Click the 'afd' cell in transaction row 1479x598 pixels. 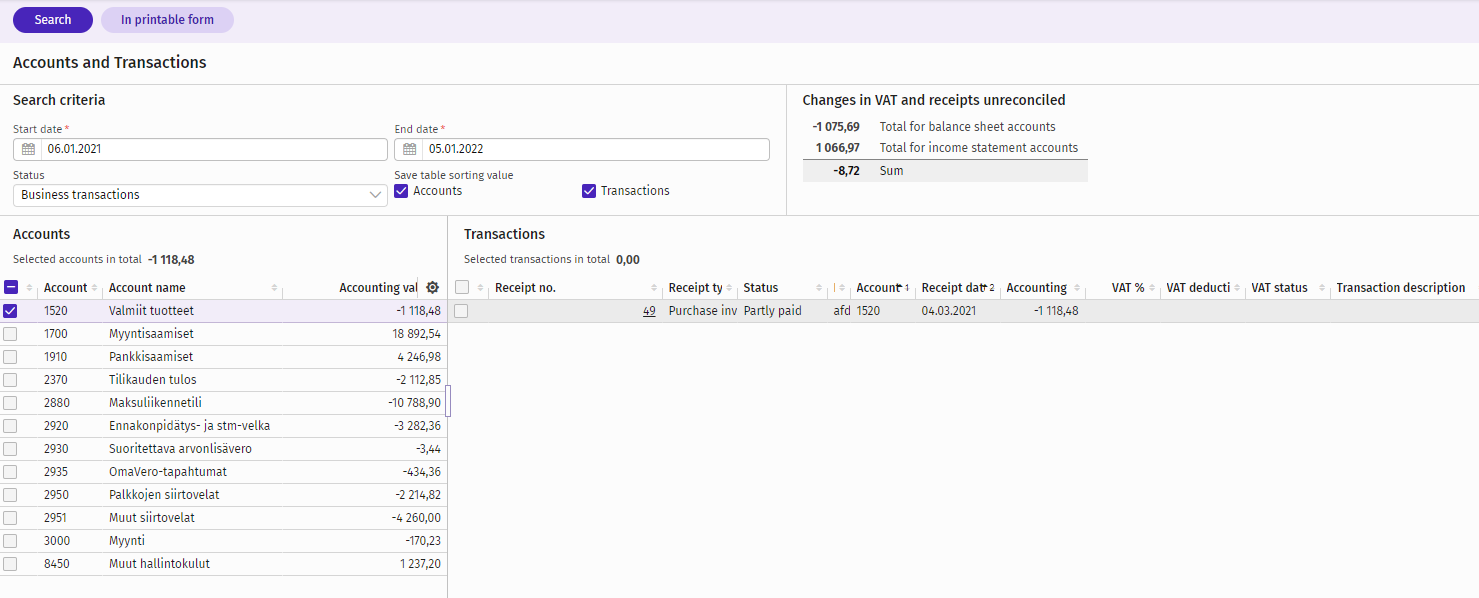pyautogui.click(x=842, y=311)
